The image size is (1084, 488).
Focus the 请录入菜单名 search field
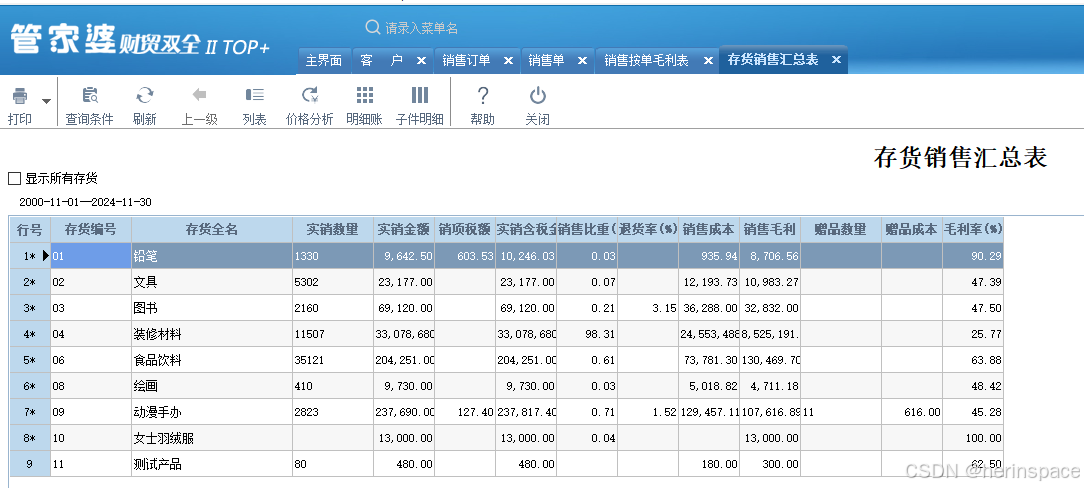point(422,28)
